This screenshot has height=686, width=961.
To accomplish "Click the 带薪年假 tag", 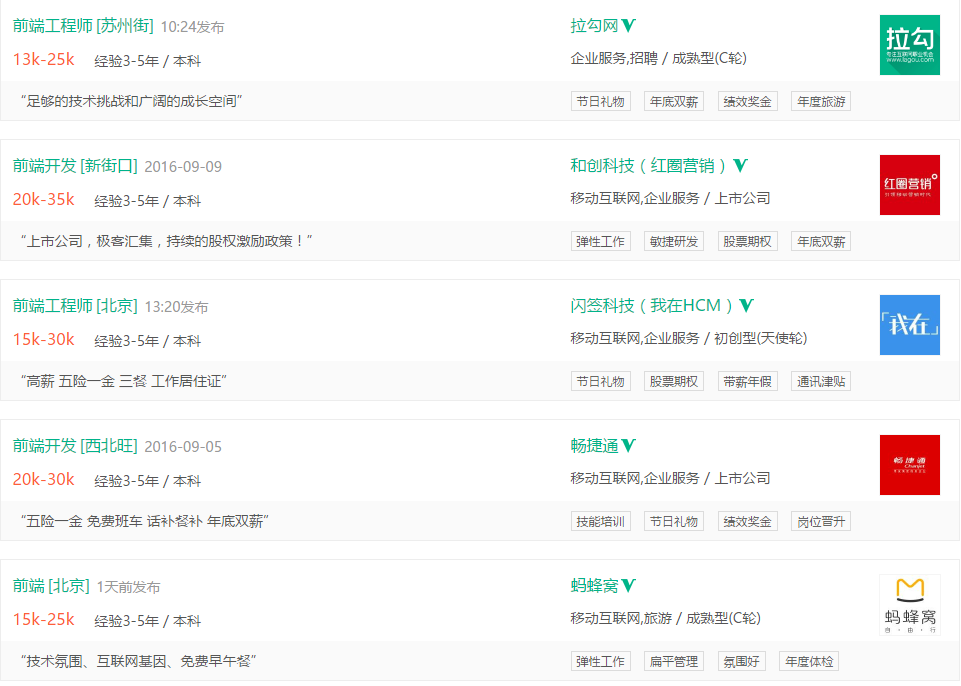I will [748, 381].
